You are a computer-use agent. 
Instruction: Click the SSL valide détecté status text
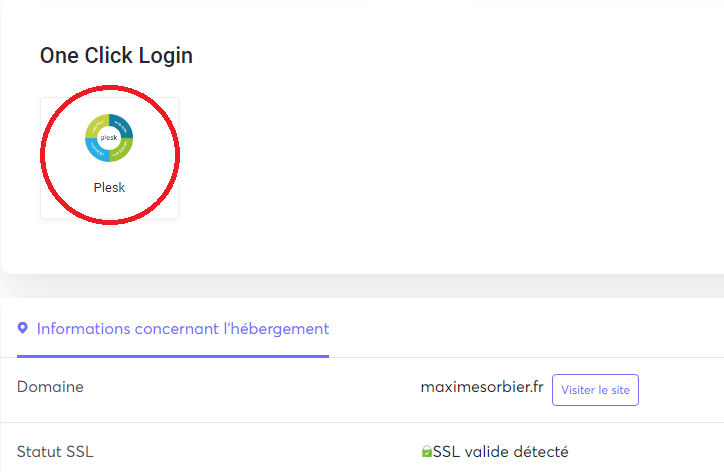point(501,451)
